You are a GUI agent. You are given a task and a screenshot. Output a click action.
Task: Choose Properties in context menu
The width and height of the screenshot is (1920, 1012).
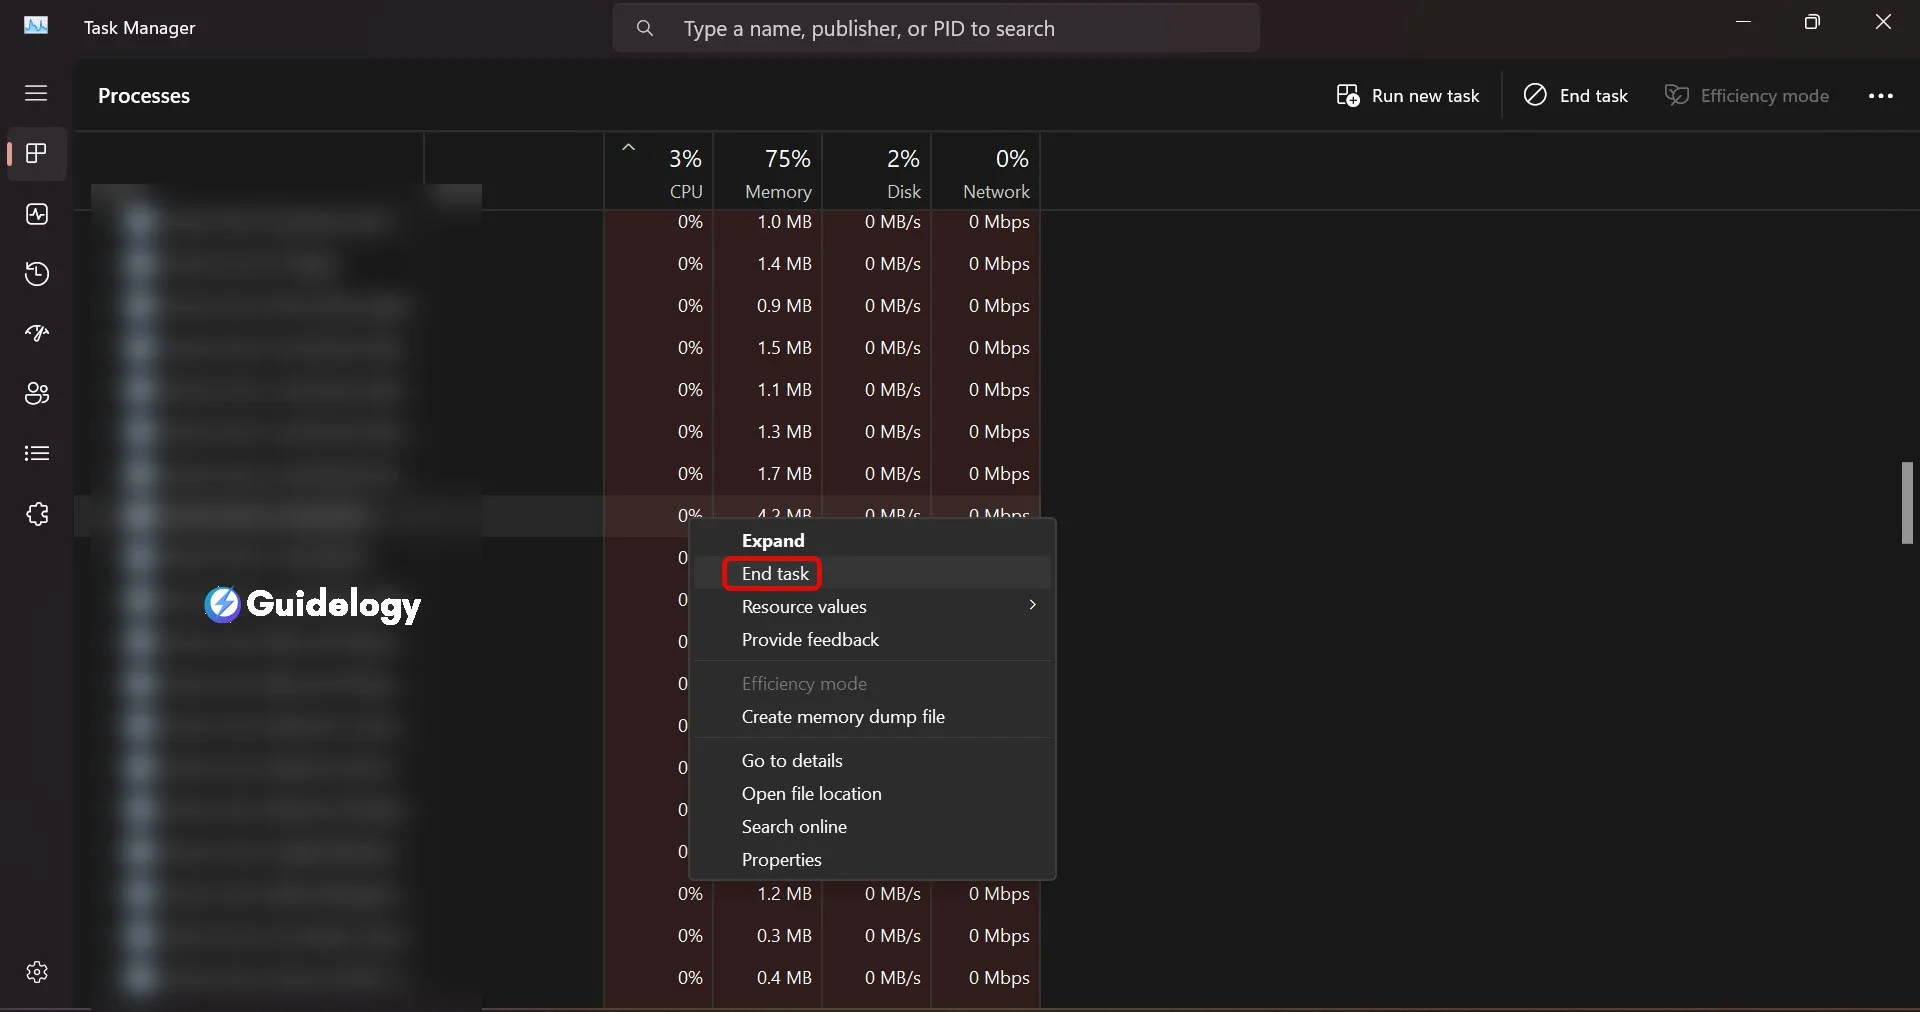click(x=872, y=860)
